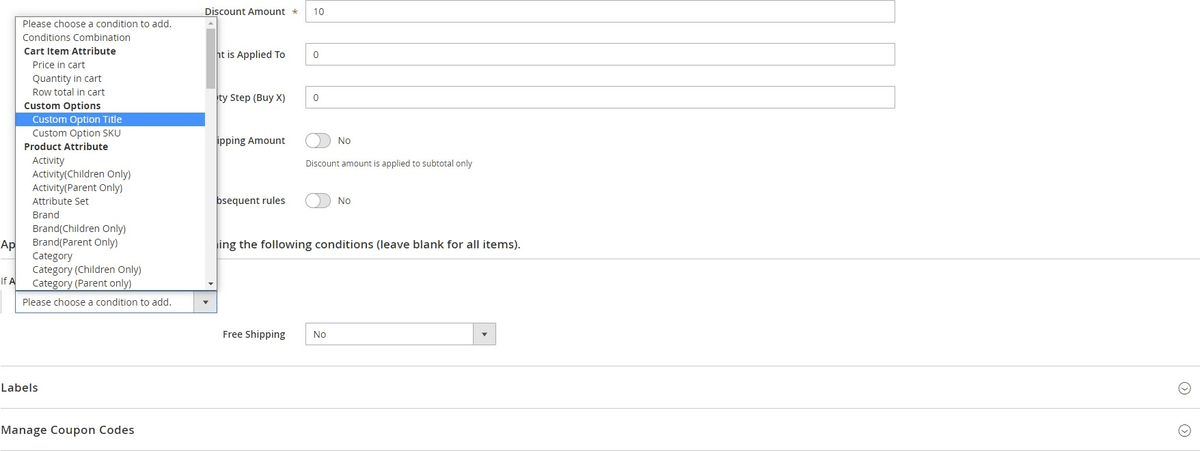Click the dropdown list scroll down arrow
This screenshot has height=451, width=1200.
click(210, 283)
